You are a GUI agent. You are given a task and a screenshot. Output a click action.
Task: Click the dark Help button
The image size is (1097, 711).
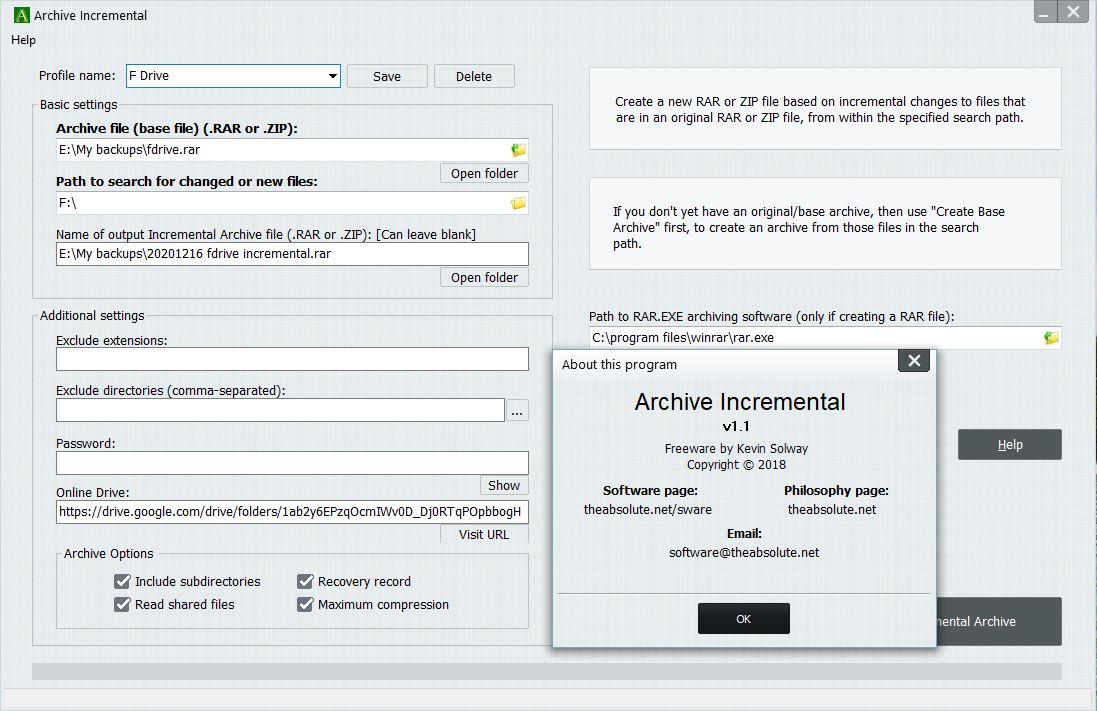point(1010,444)
